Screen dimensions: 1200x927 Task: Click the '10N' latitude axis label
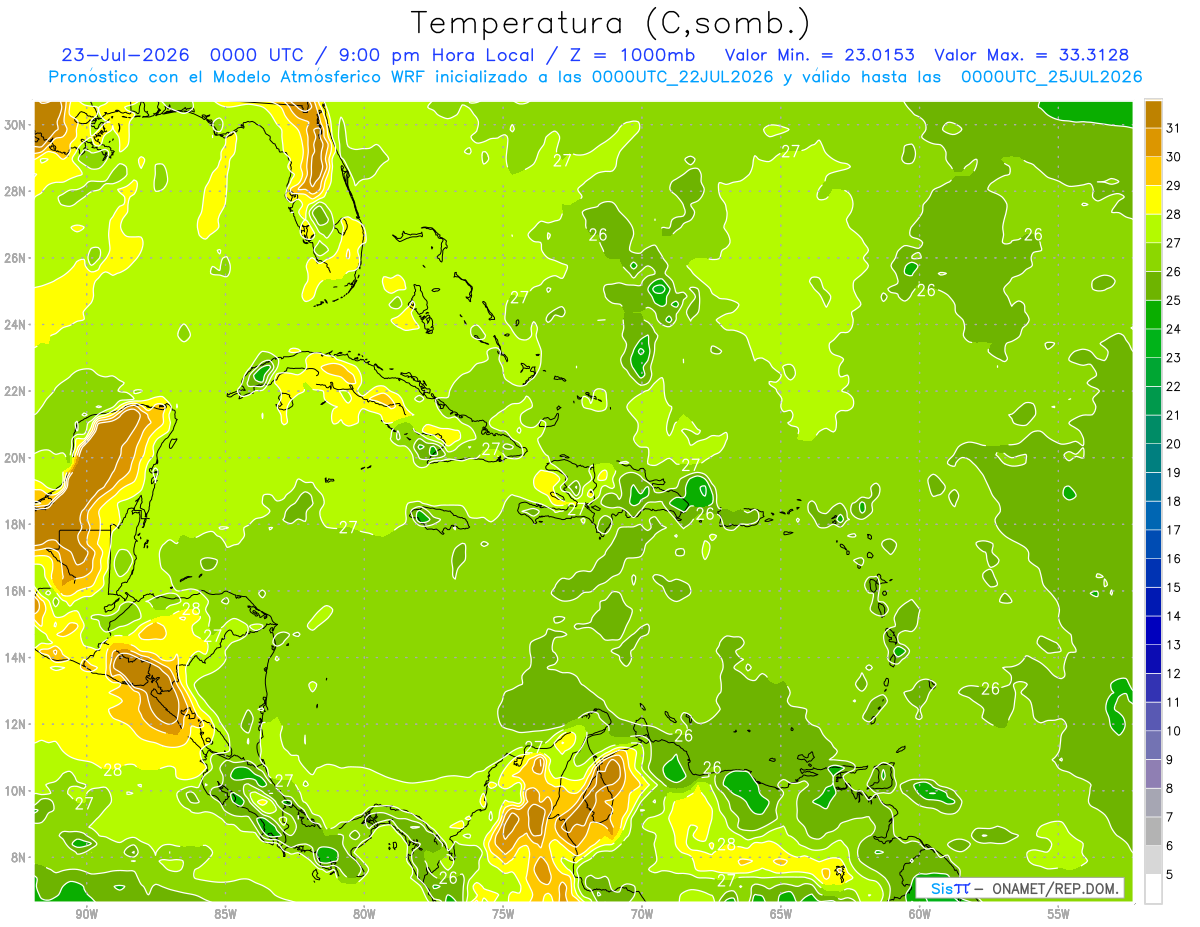coord(16,791)
